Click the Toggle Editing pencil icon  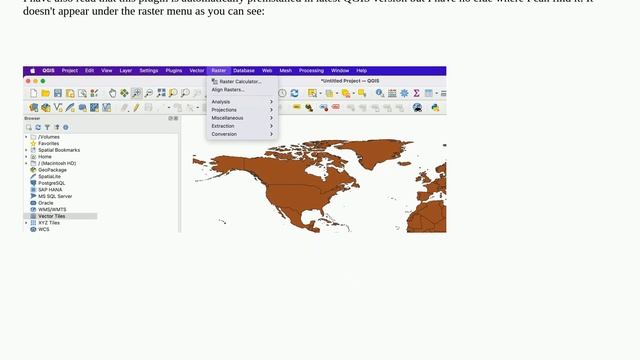pyautogui.click(x=136, y=108)
